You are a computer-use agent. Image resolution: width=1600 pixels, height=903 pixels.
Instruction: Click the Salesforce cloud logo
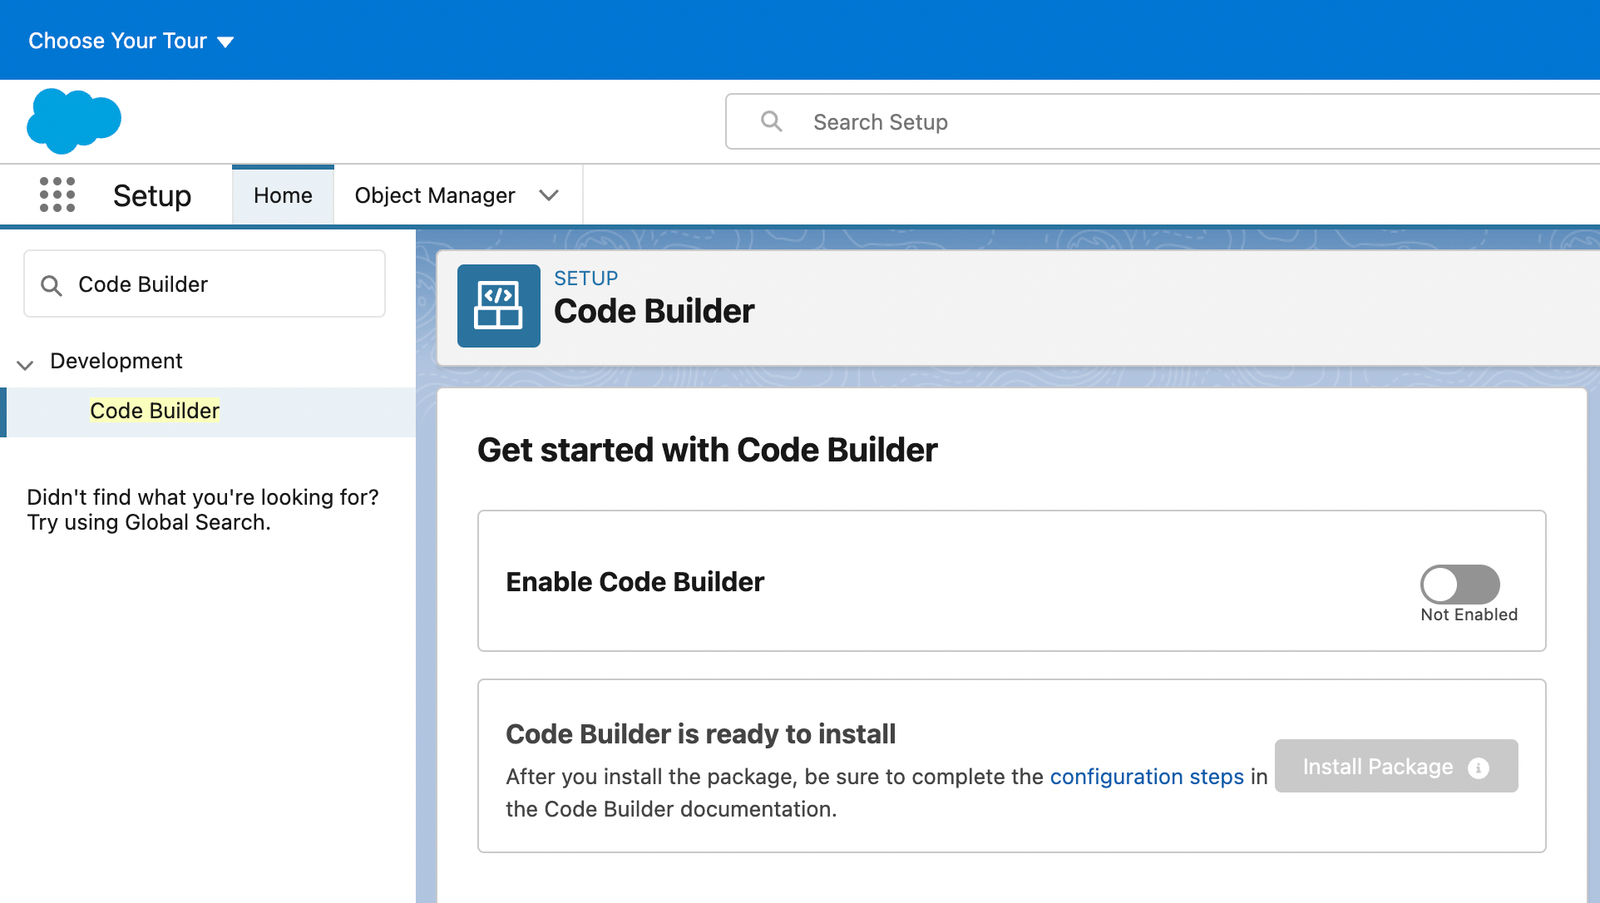[x=74, y=120]
